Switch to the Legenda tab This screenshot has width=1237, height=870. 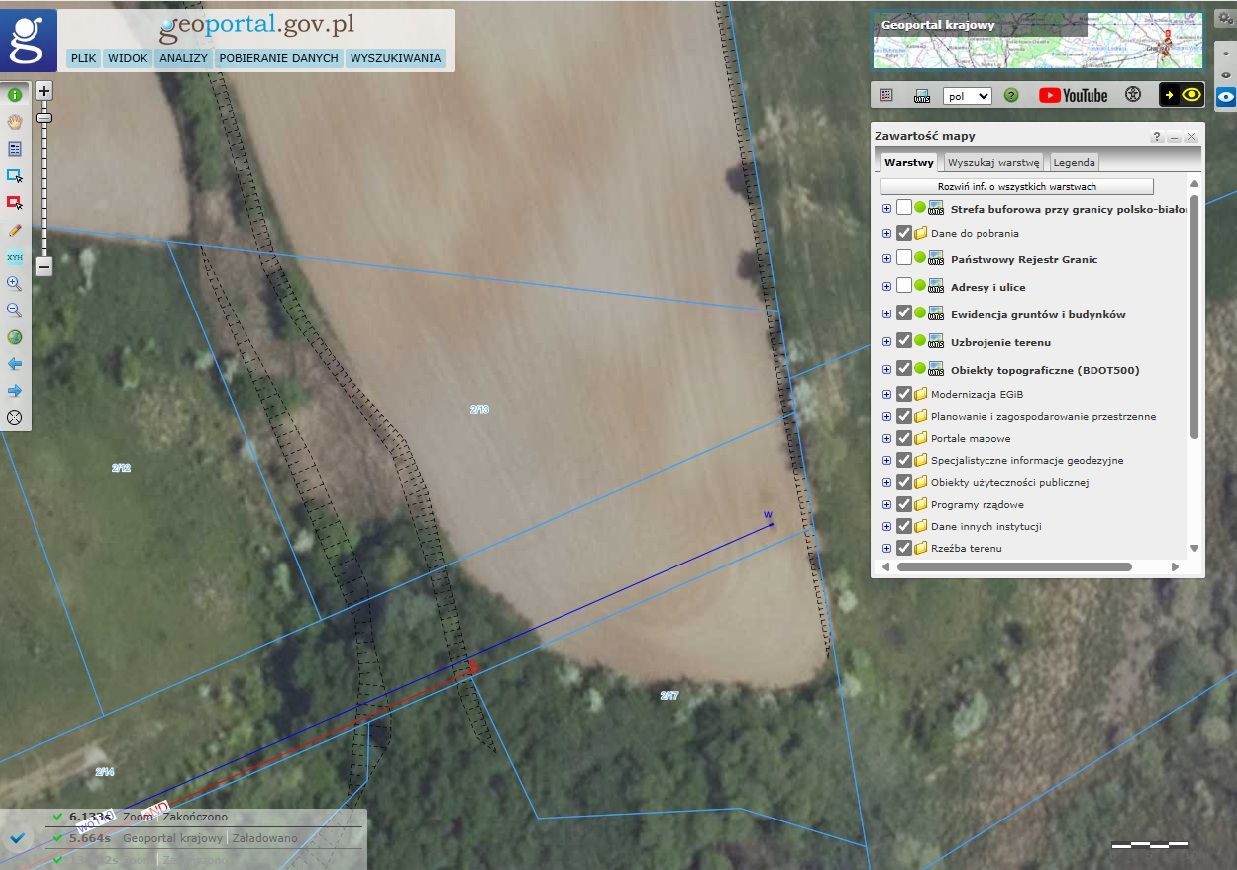[1073, 162]
